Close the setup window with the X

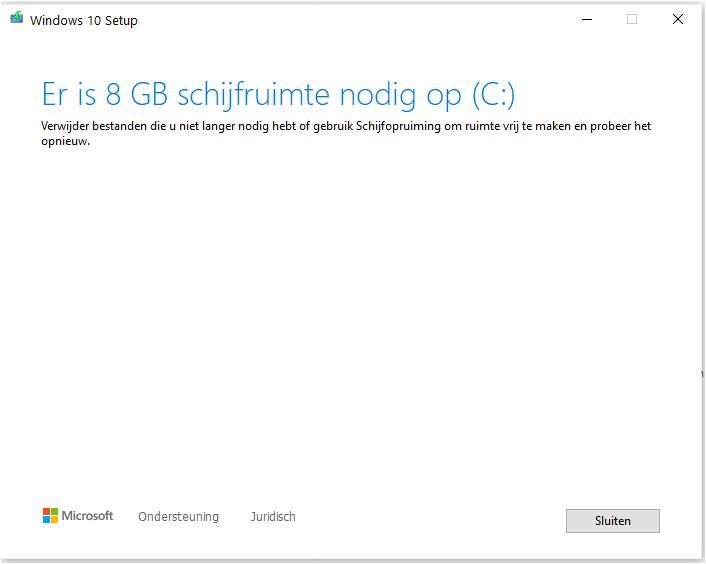pos(678,19)
